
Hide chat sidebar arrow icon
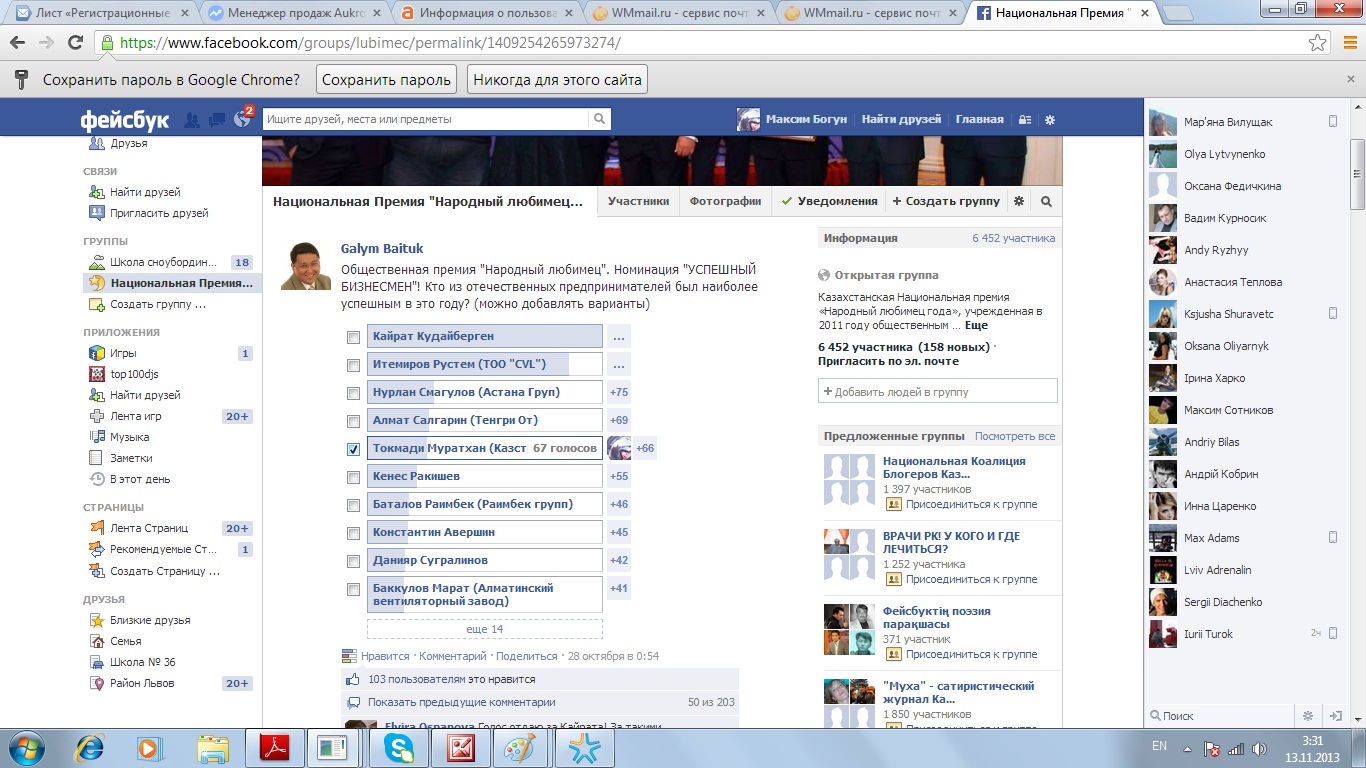1335,716
